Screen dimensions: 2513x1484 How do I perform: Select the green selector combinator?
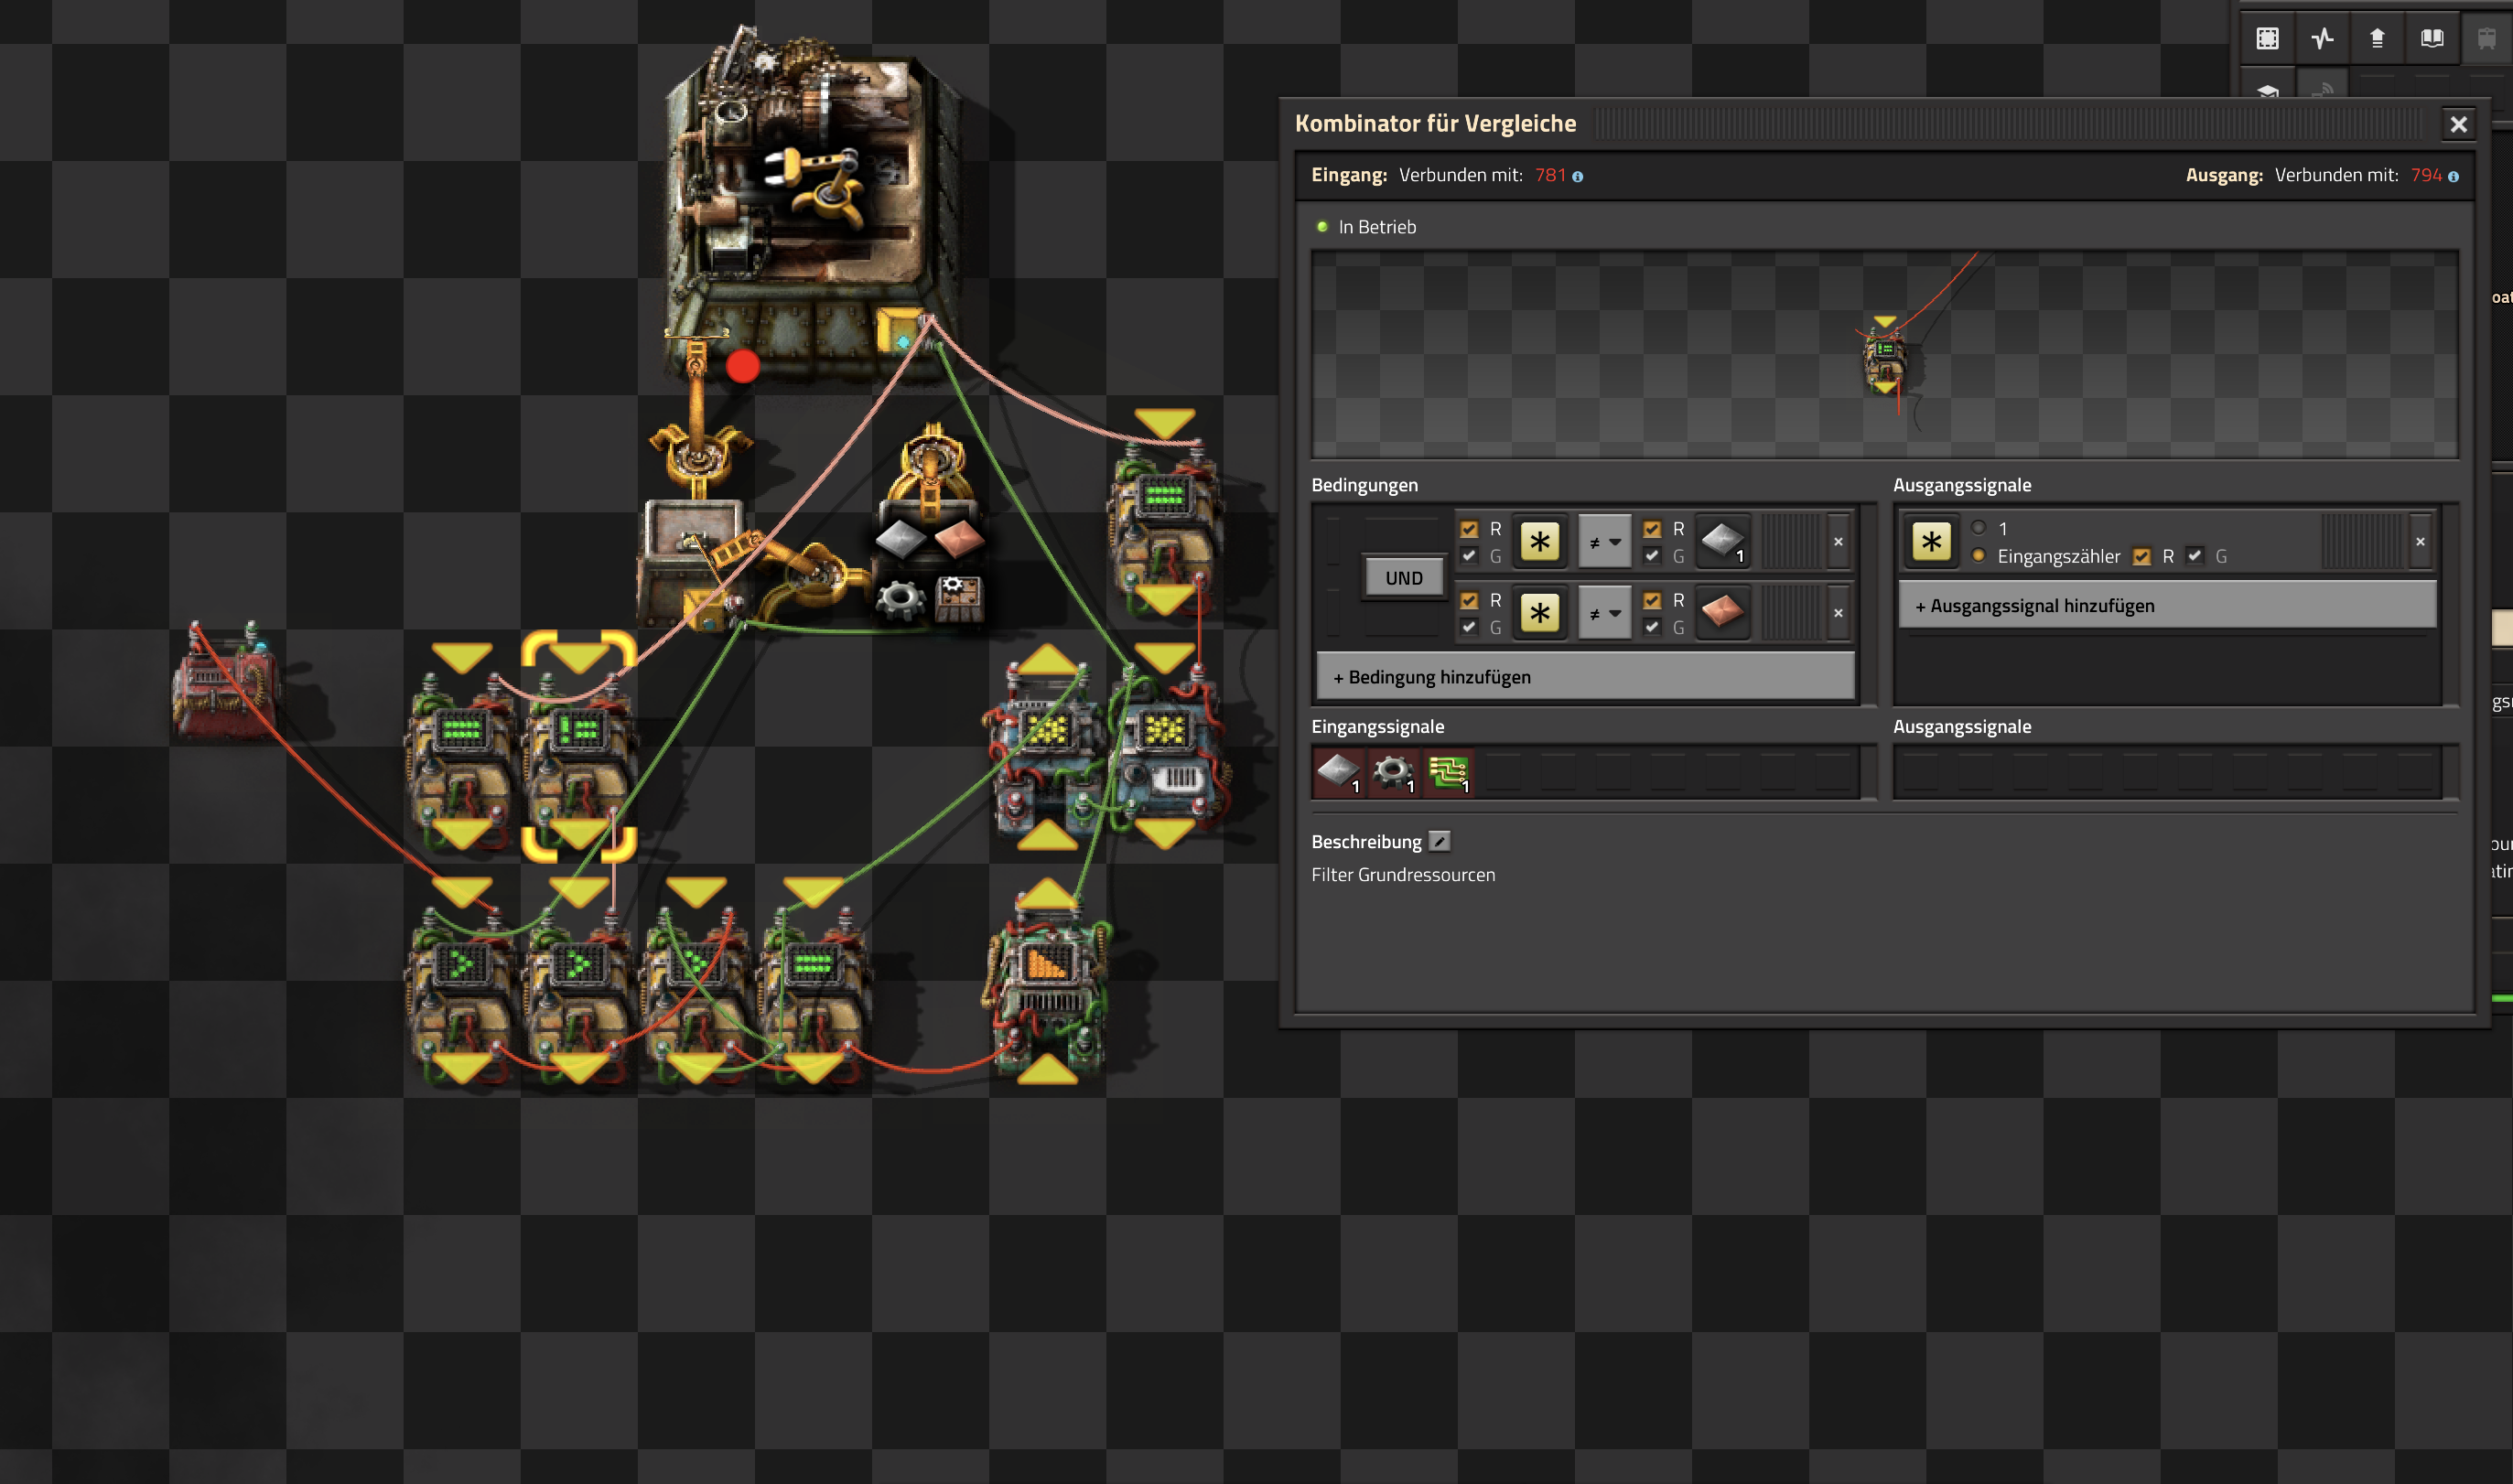pyautogui.click(x=1048, y=980)
